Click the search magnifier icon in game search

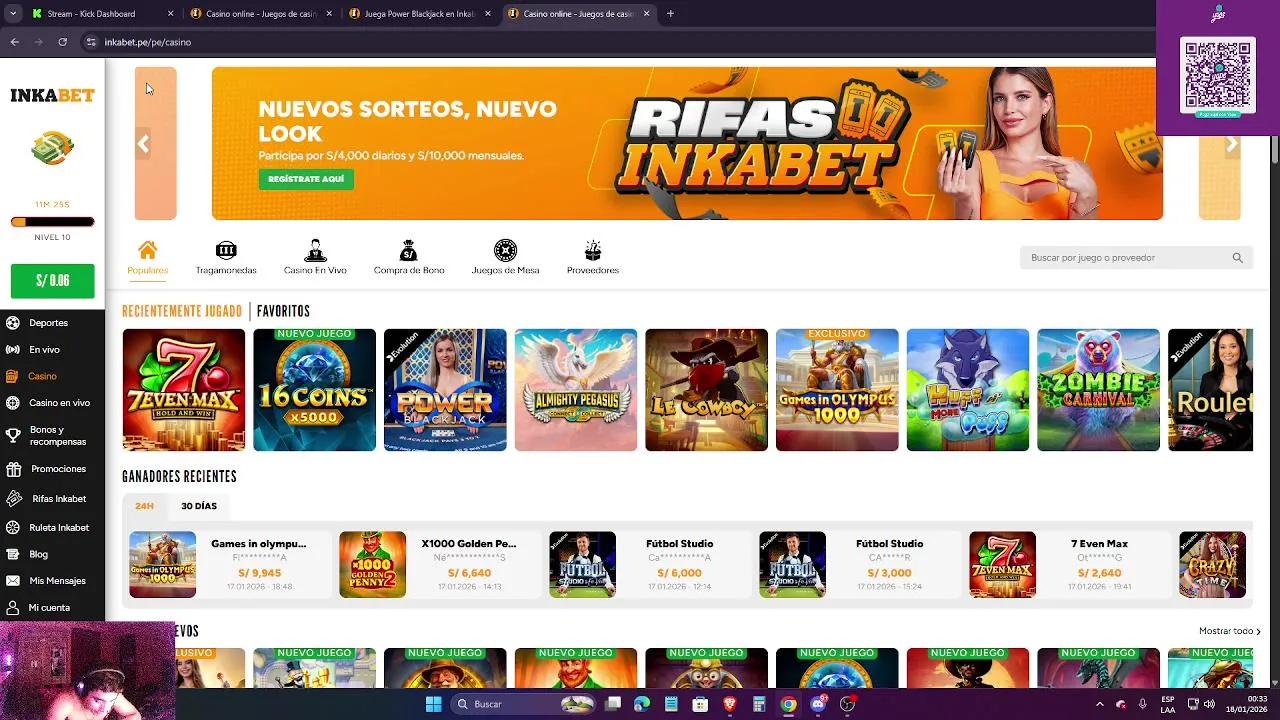[1237, 258]
